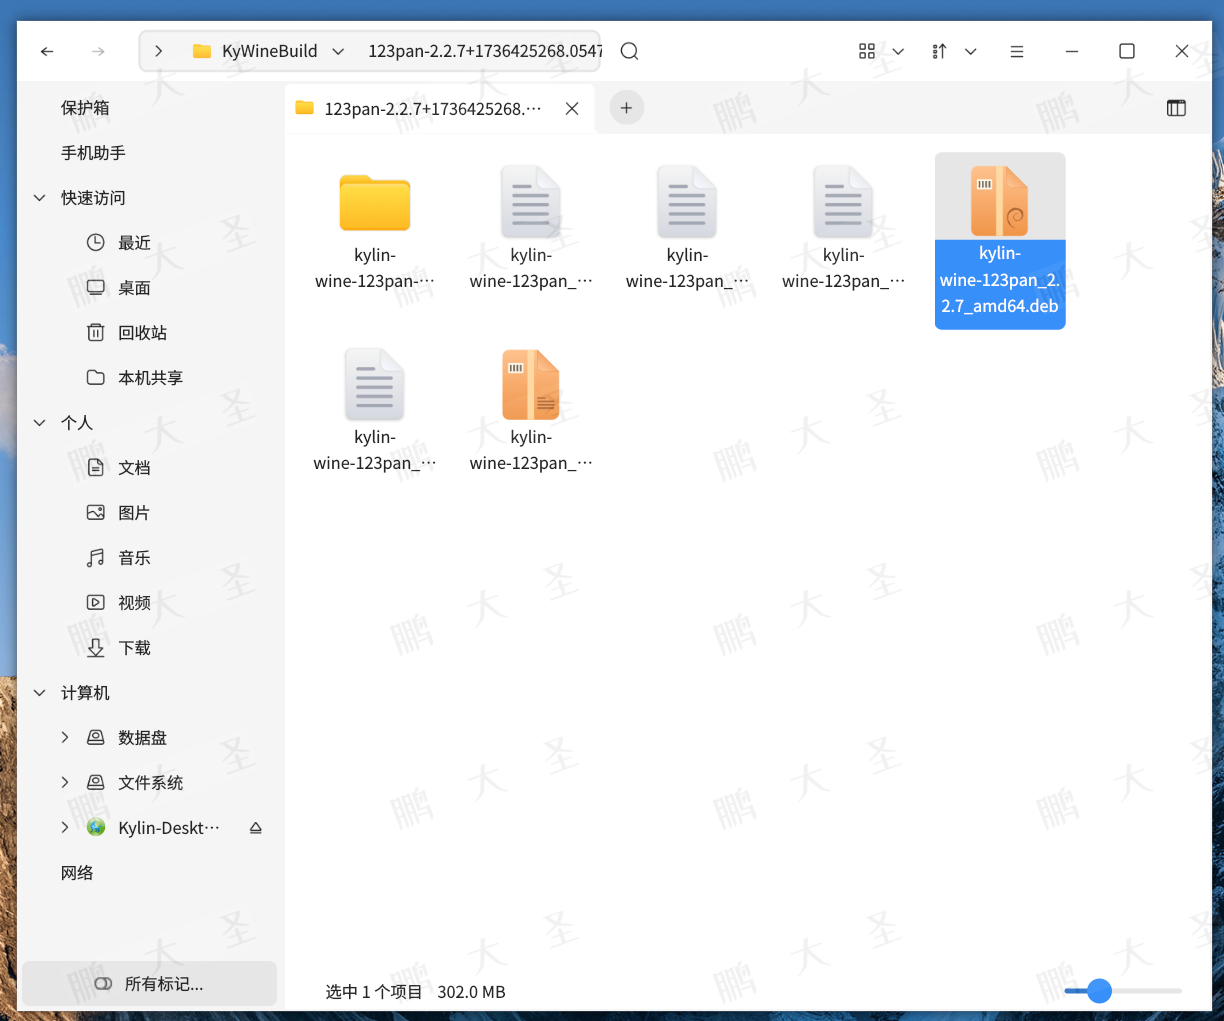Open the KyWineBuild path dropdown arrow
1224x1021 pixels.
(x=338, y=51)
